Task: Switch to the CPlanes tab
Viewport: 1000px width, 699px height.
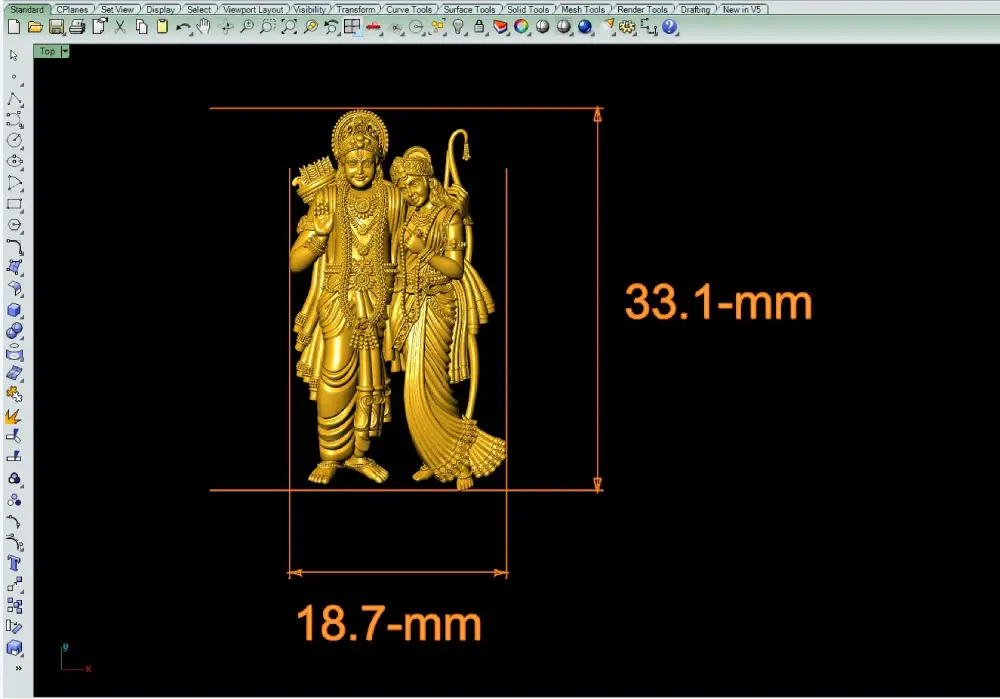Action: pyautogui.click(x=72, y=10)
